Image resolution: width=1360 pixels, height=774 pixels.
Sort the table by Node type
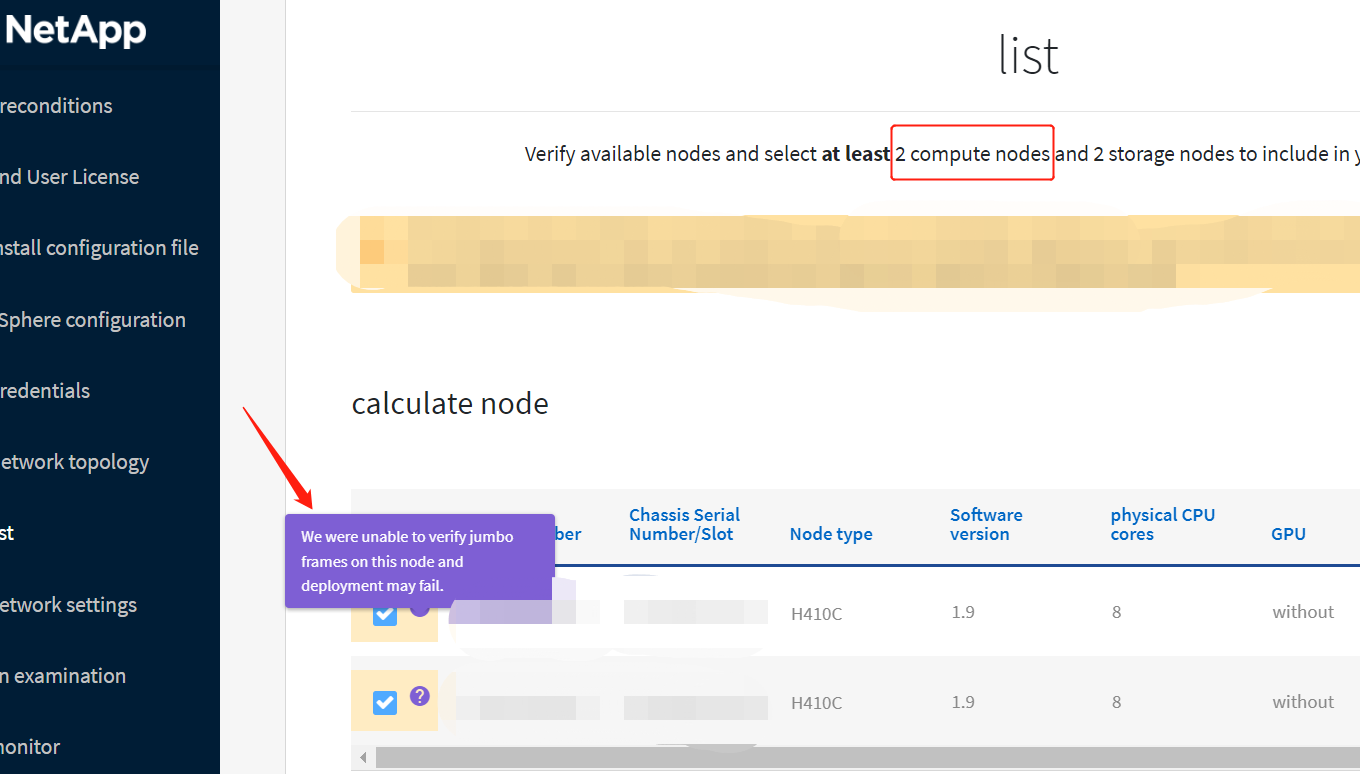pos(830,534)
